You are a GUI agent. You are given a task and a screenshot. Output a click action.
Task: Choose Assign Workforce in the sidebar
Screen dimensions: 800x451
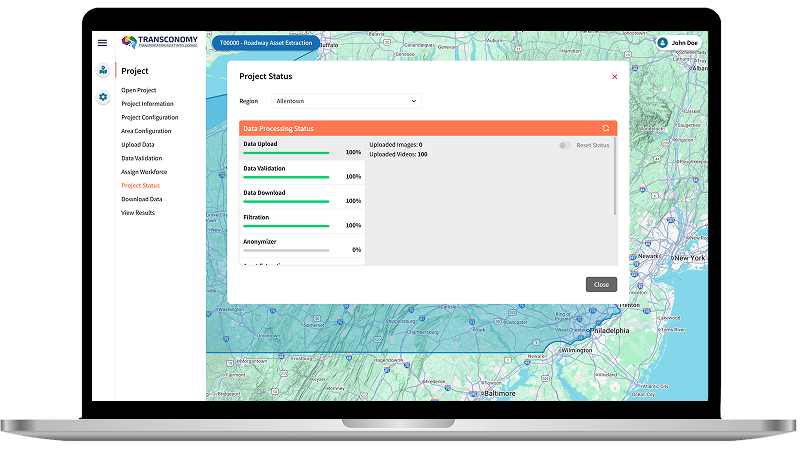[144, 172]
